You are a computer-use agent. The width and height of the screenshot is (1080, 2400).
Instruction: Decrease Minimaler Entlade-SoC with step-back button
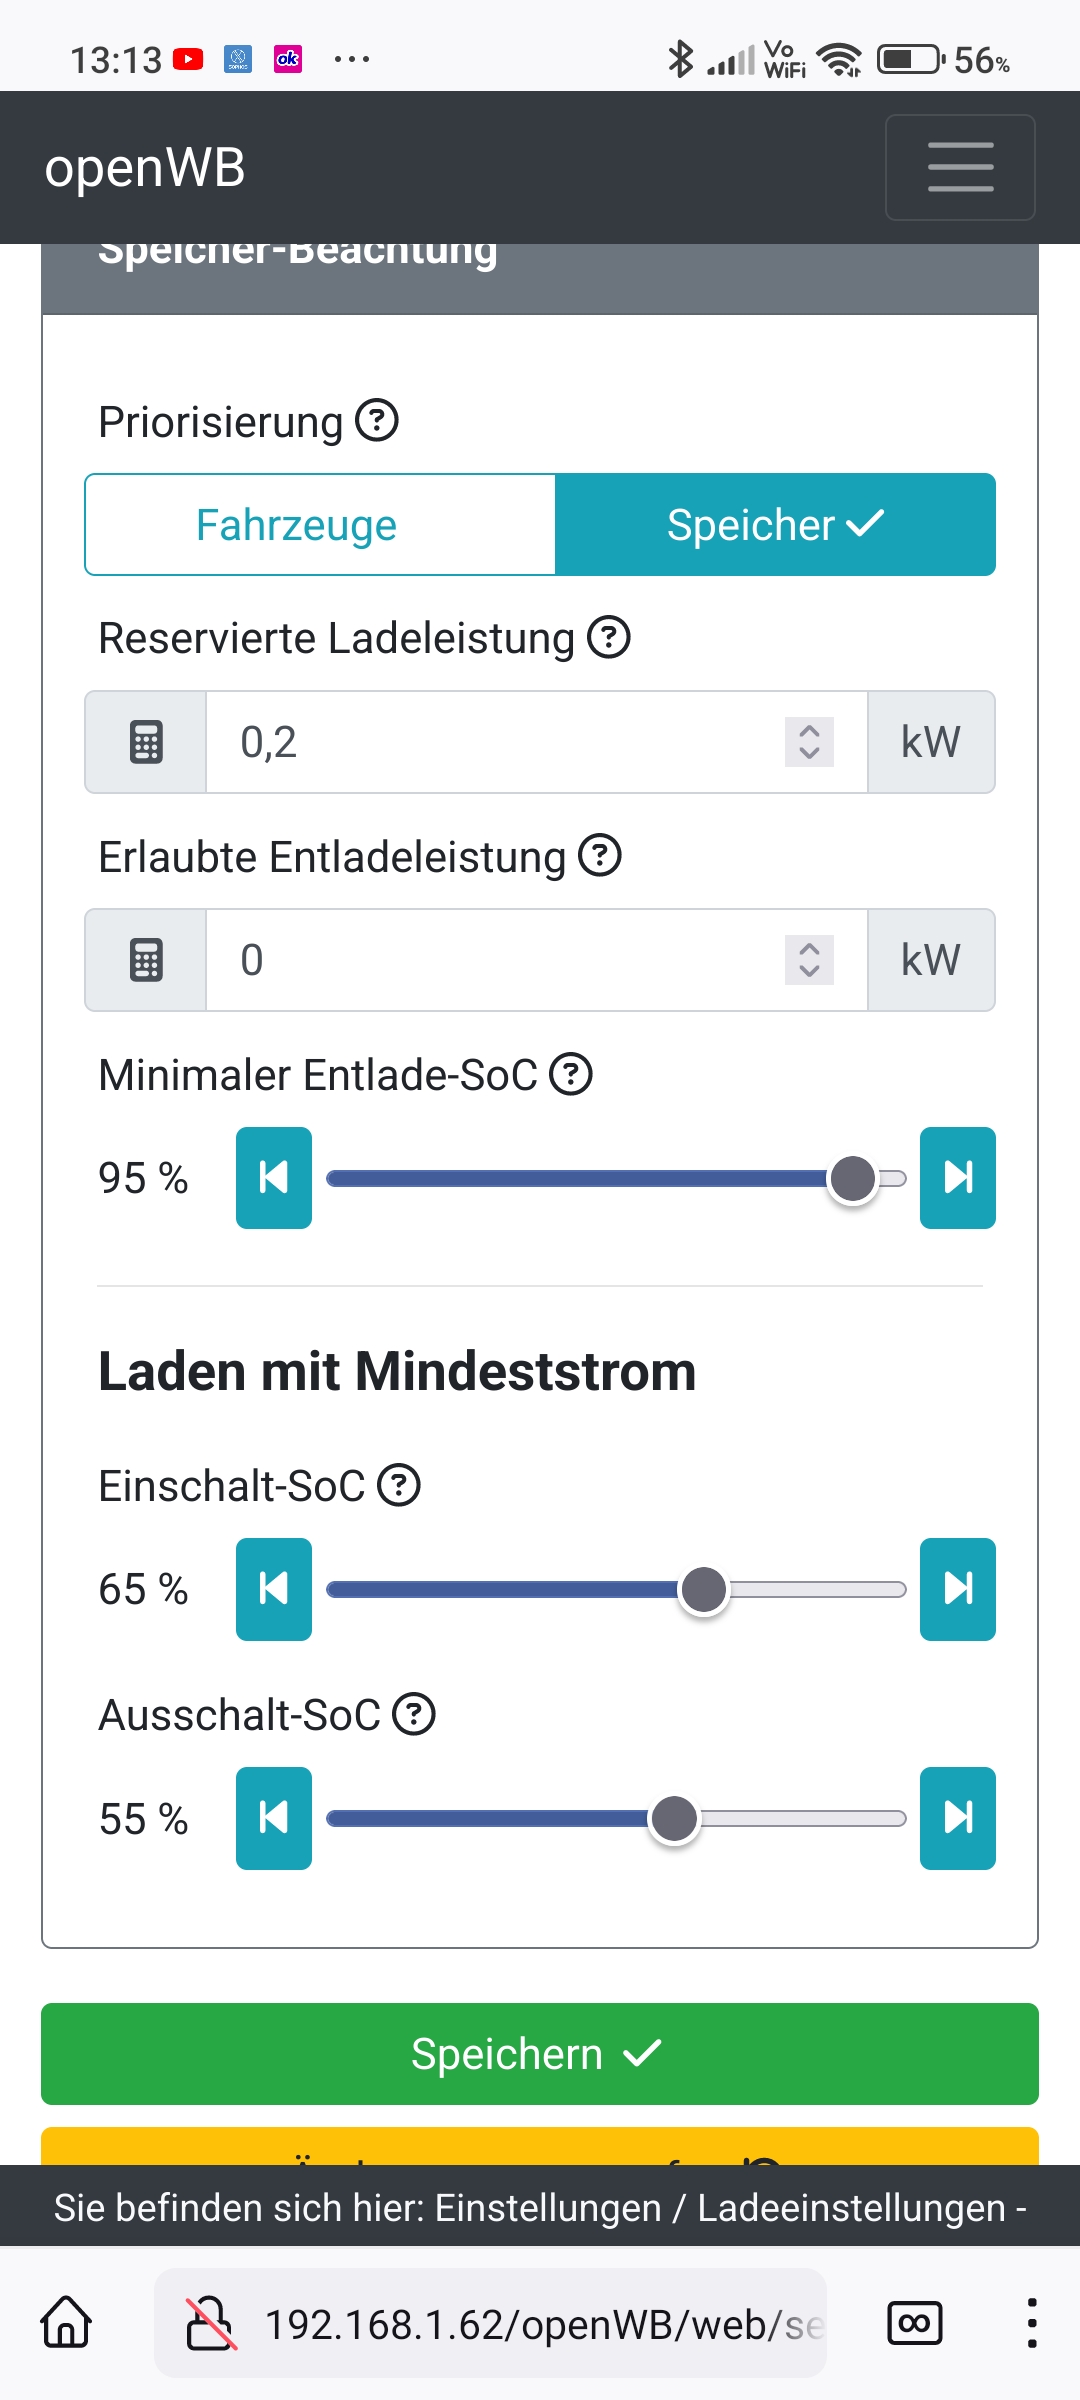click(273, 1178)
